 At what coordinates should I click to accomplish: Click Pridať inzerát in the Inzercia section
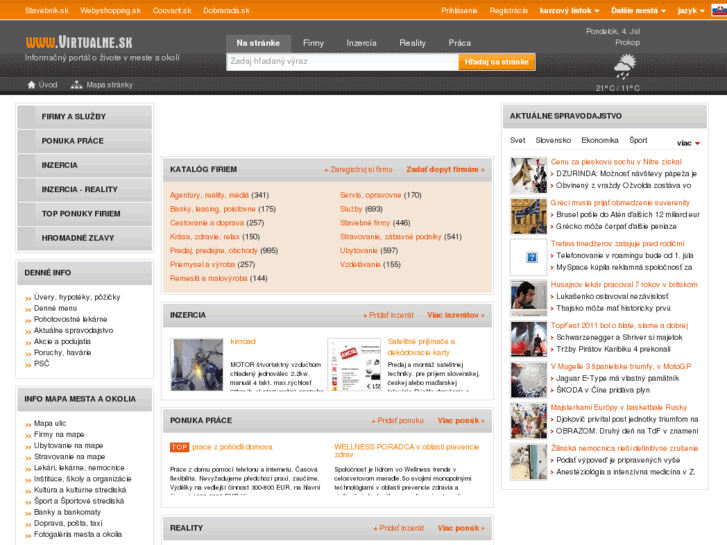coord(388,315)
